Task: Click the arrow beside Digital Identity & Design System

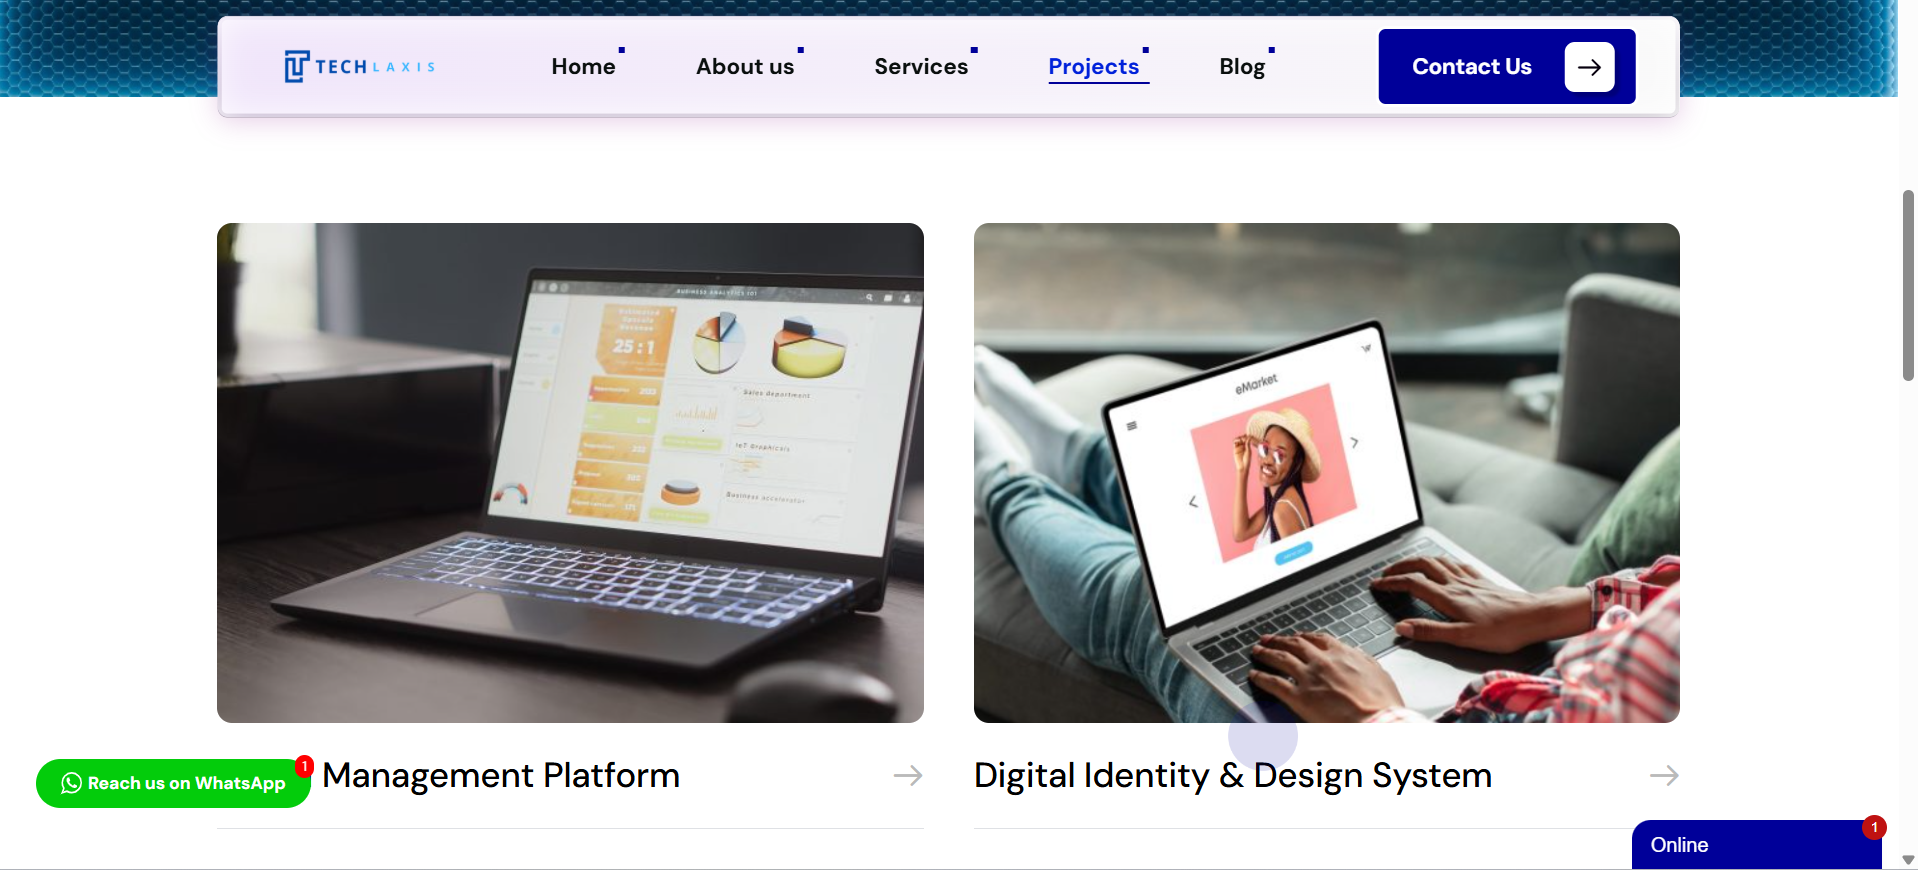Action: 1664,775
